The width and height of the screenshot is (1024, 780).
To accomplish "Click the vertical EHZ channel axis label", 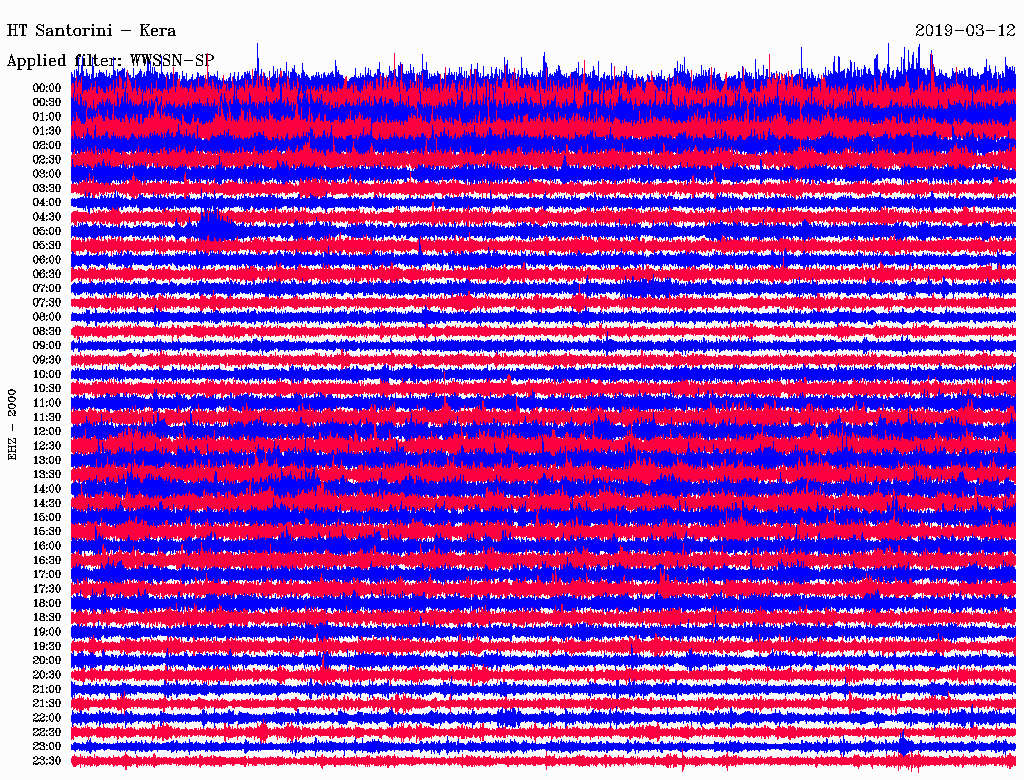I will point(13,423).
